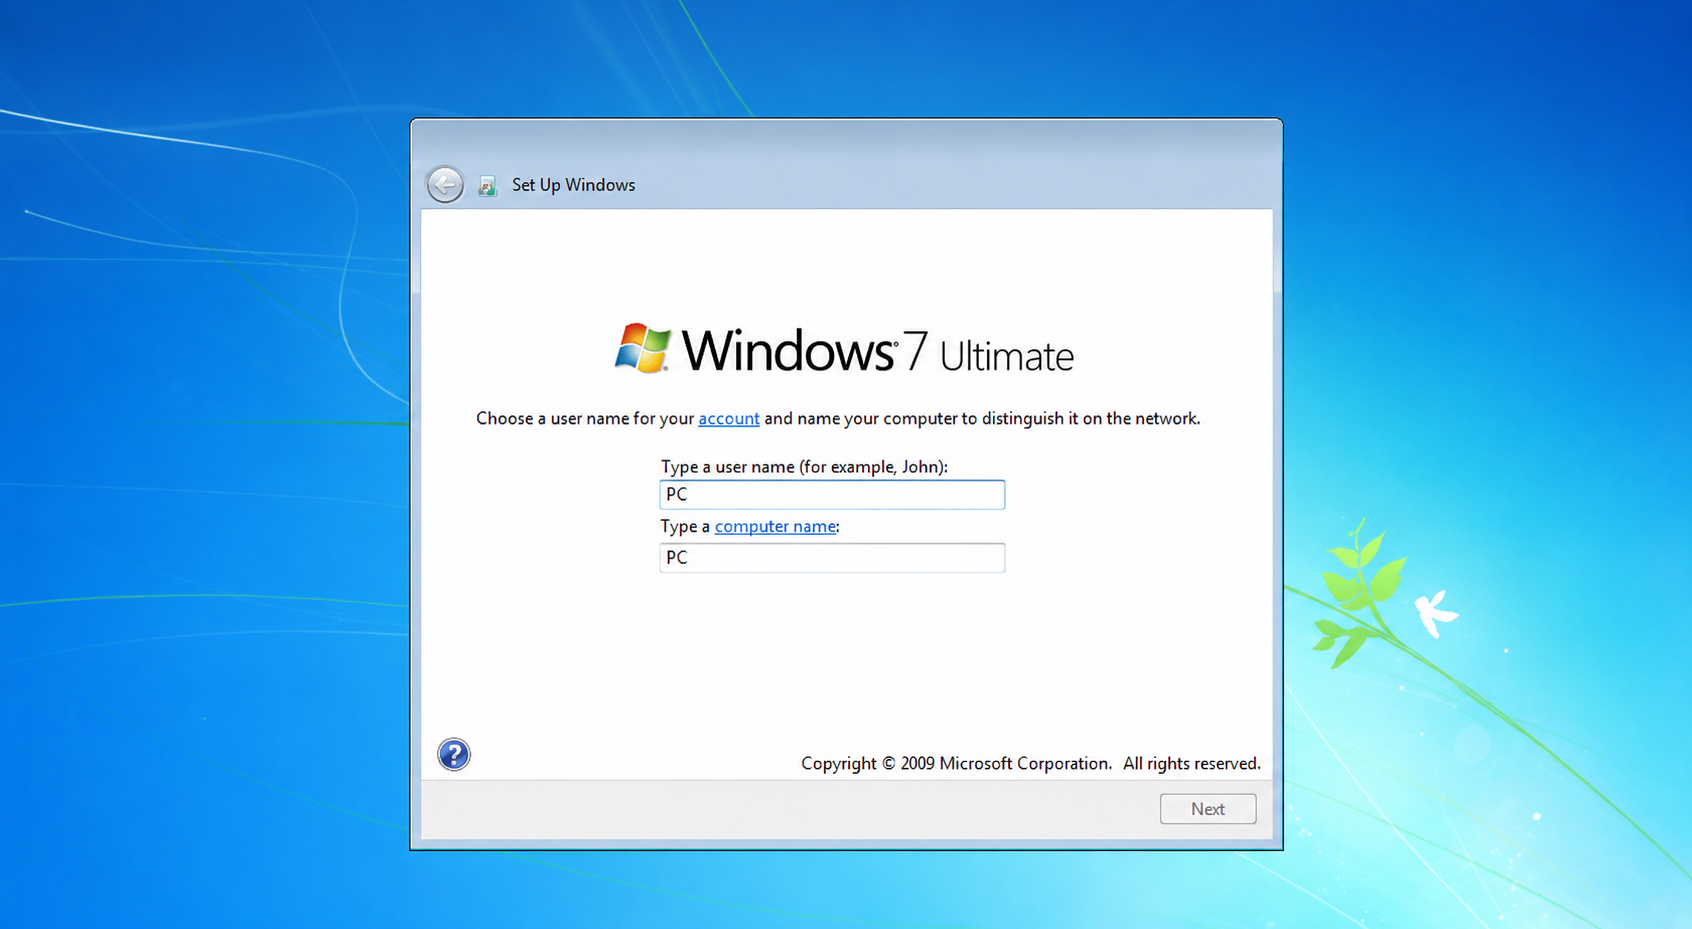The width and height of the screenshot is (1692, 929).
Task: Click the Set Up Windows title text
Action: pyautogui.click(x=573, y=185)
